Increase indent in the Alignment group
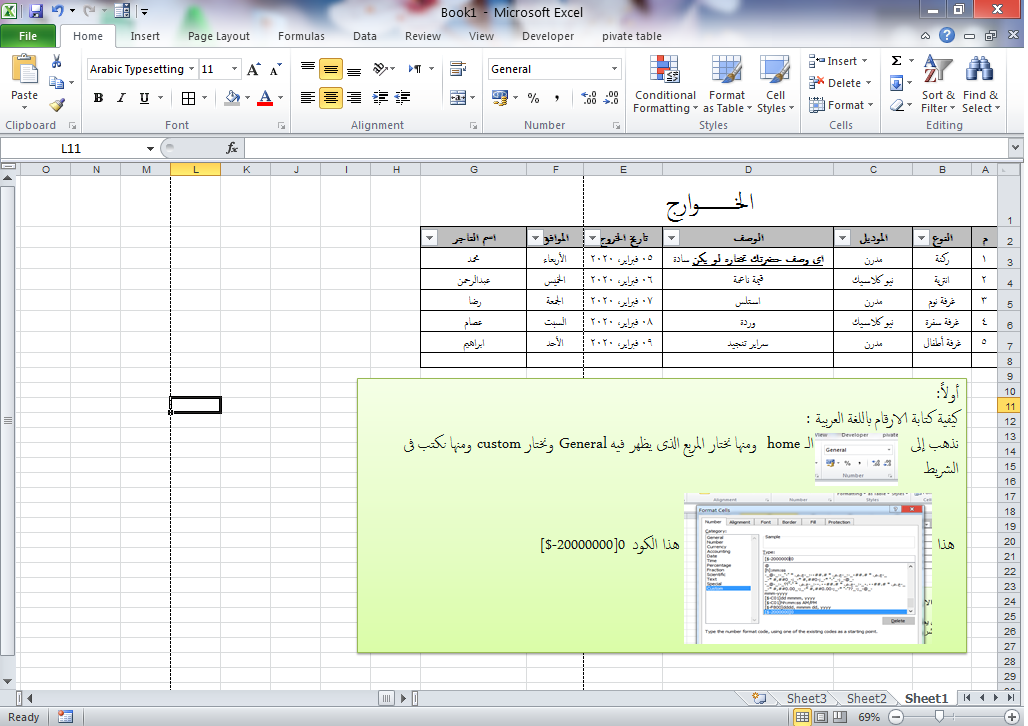 pyautogui.click(x=402, y=98)
